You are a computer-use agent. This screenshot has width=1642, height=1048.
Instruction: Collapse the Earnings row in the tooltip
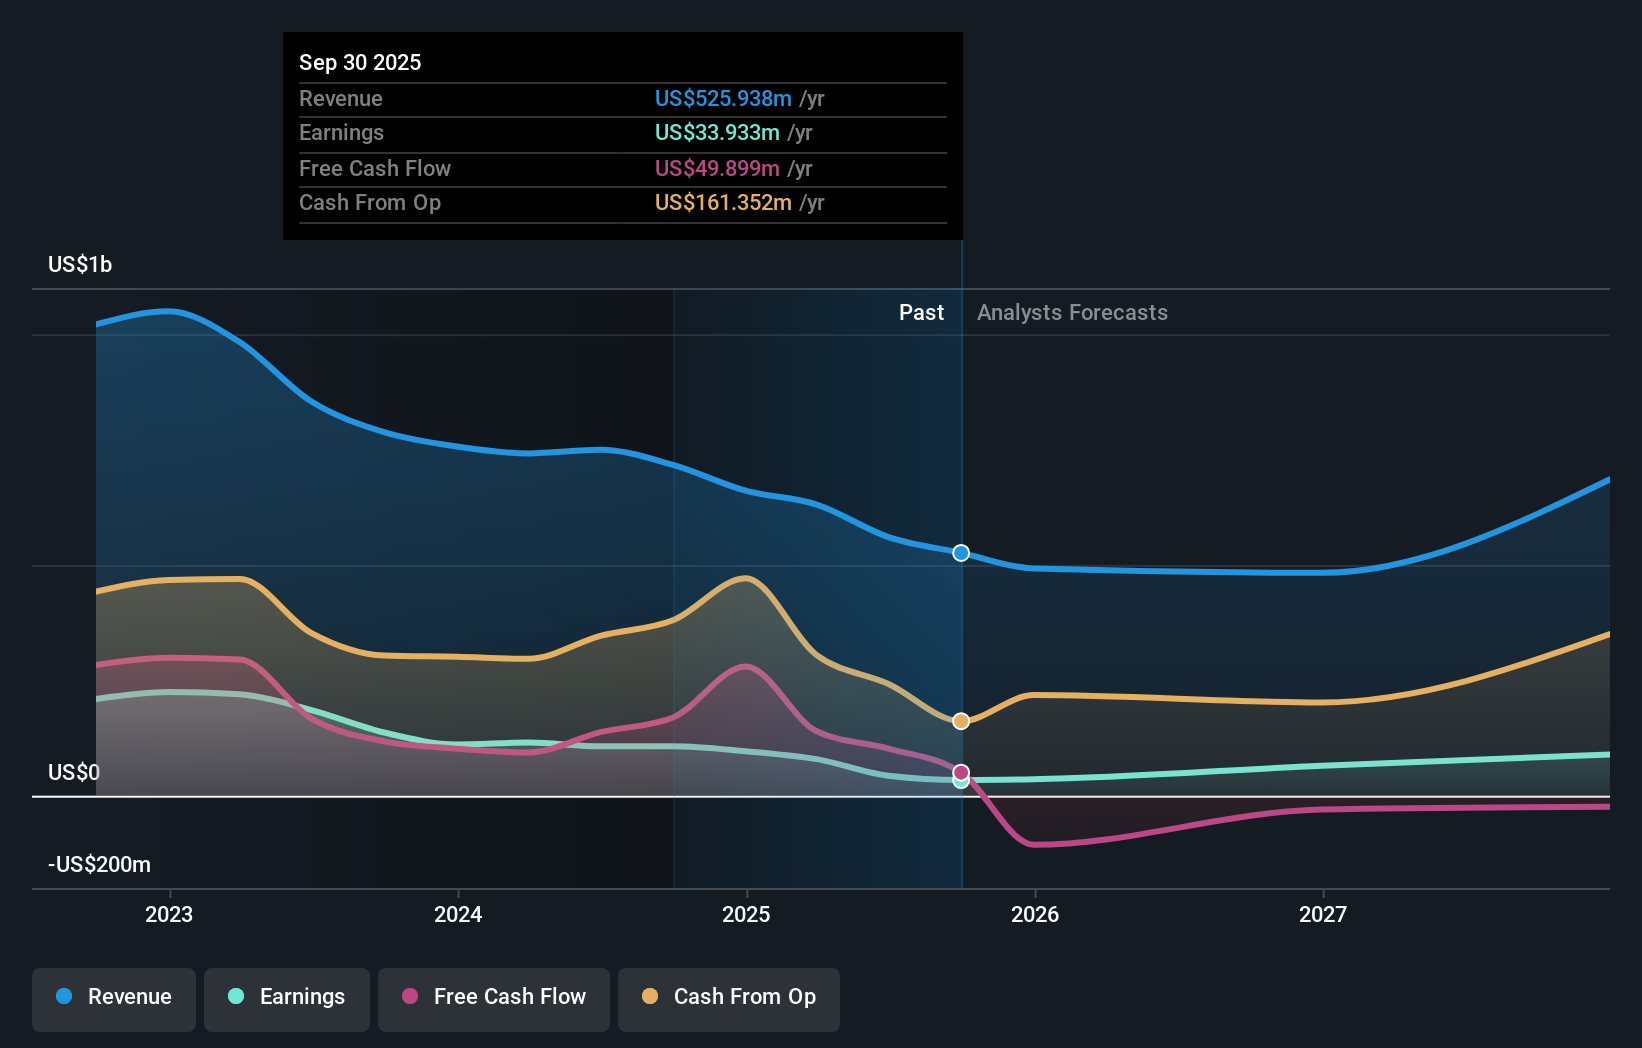(341, 132)
